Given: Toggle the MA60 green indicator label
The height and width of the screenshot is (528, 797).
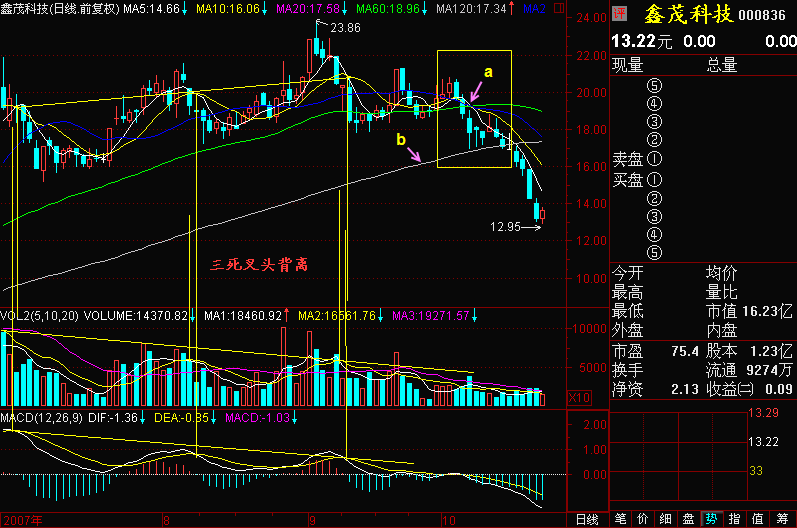Looking at the screenshot, I should pos(388,9).
